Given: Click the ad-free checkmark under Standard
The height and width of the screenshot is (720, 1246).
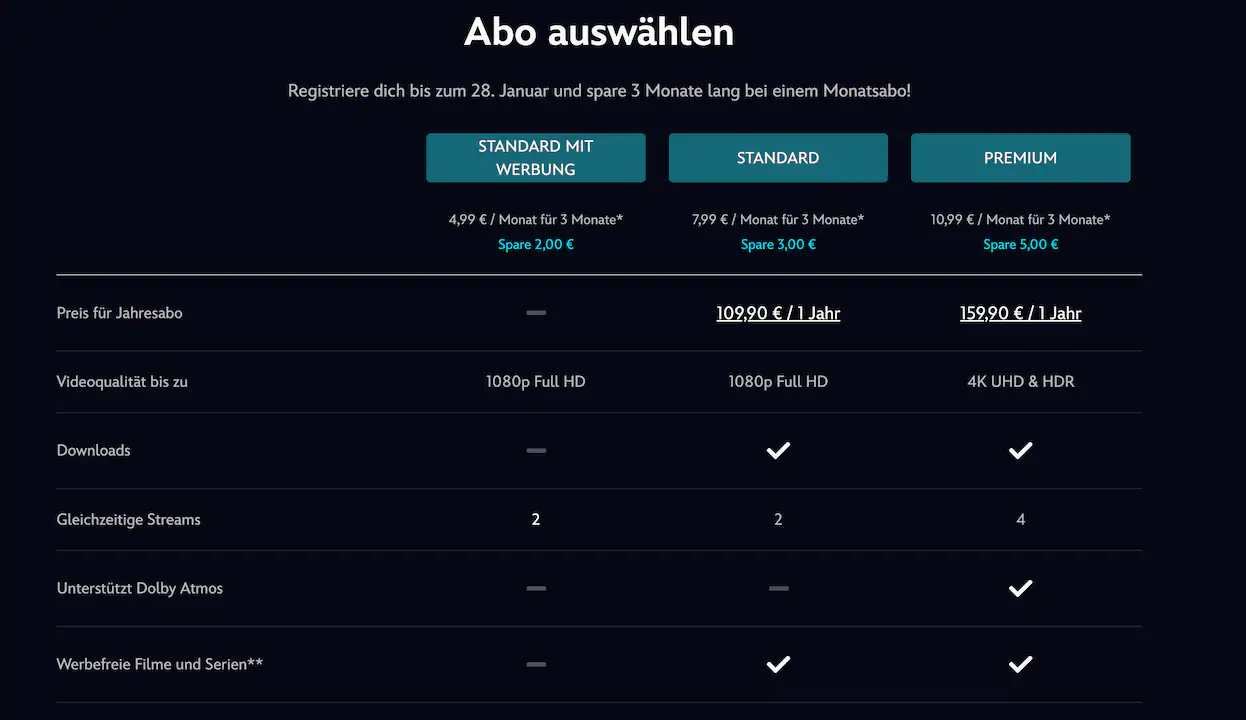Looking at the screenshot, I should 778,663.
